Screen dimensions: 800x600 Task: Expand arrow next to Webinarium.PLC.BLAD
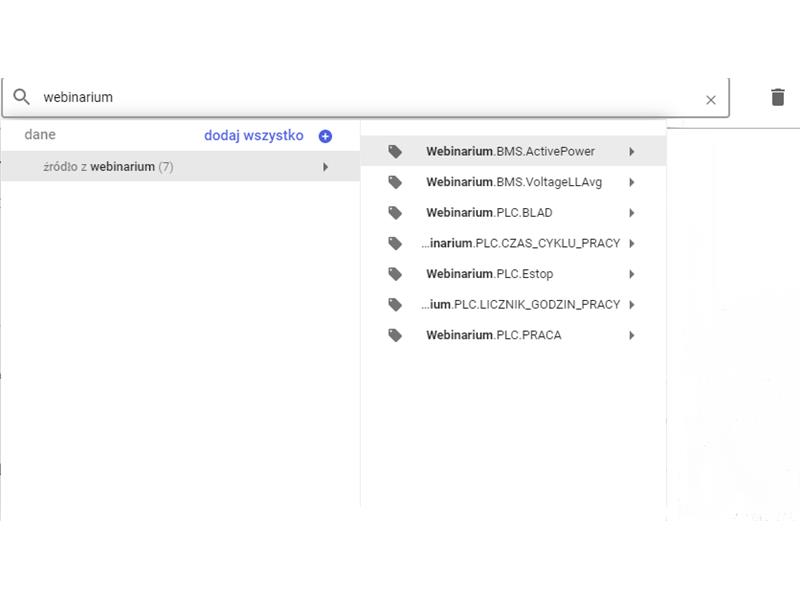[632, 213]
